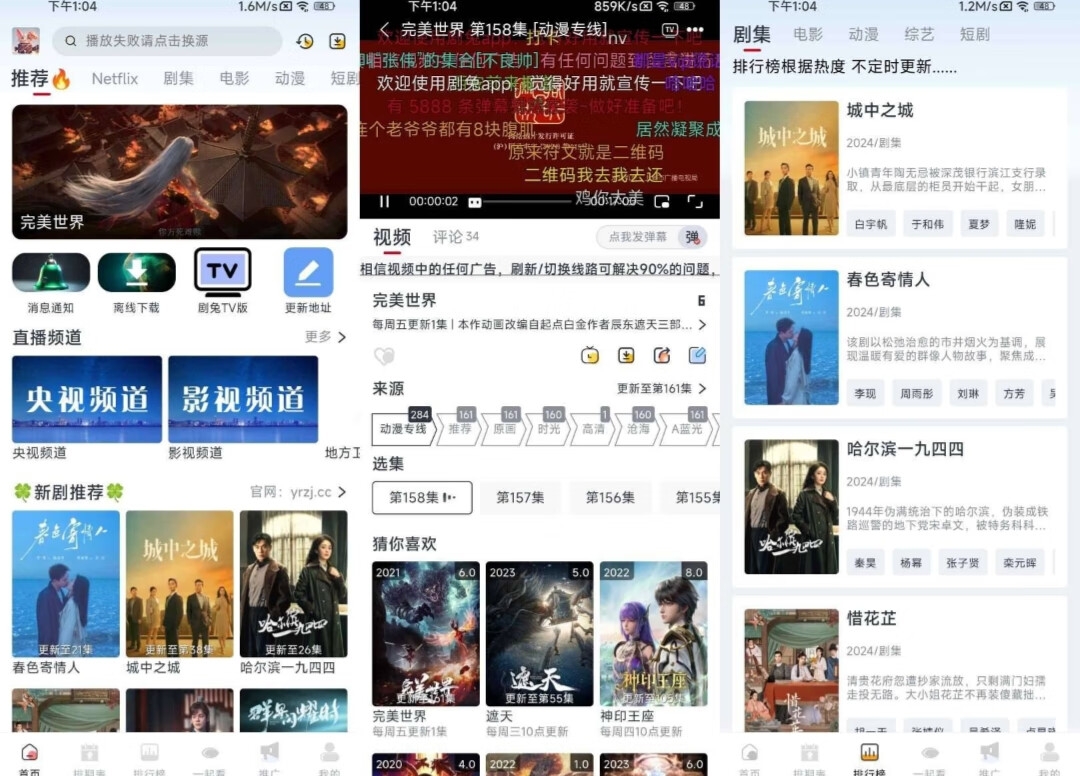The width and height of the screenshot is (1080, 776).
Task: Pause the playing video
Action: pyautogui.click(x=384, y=201)
